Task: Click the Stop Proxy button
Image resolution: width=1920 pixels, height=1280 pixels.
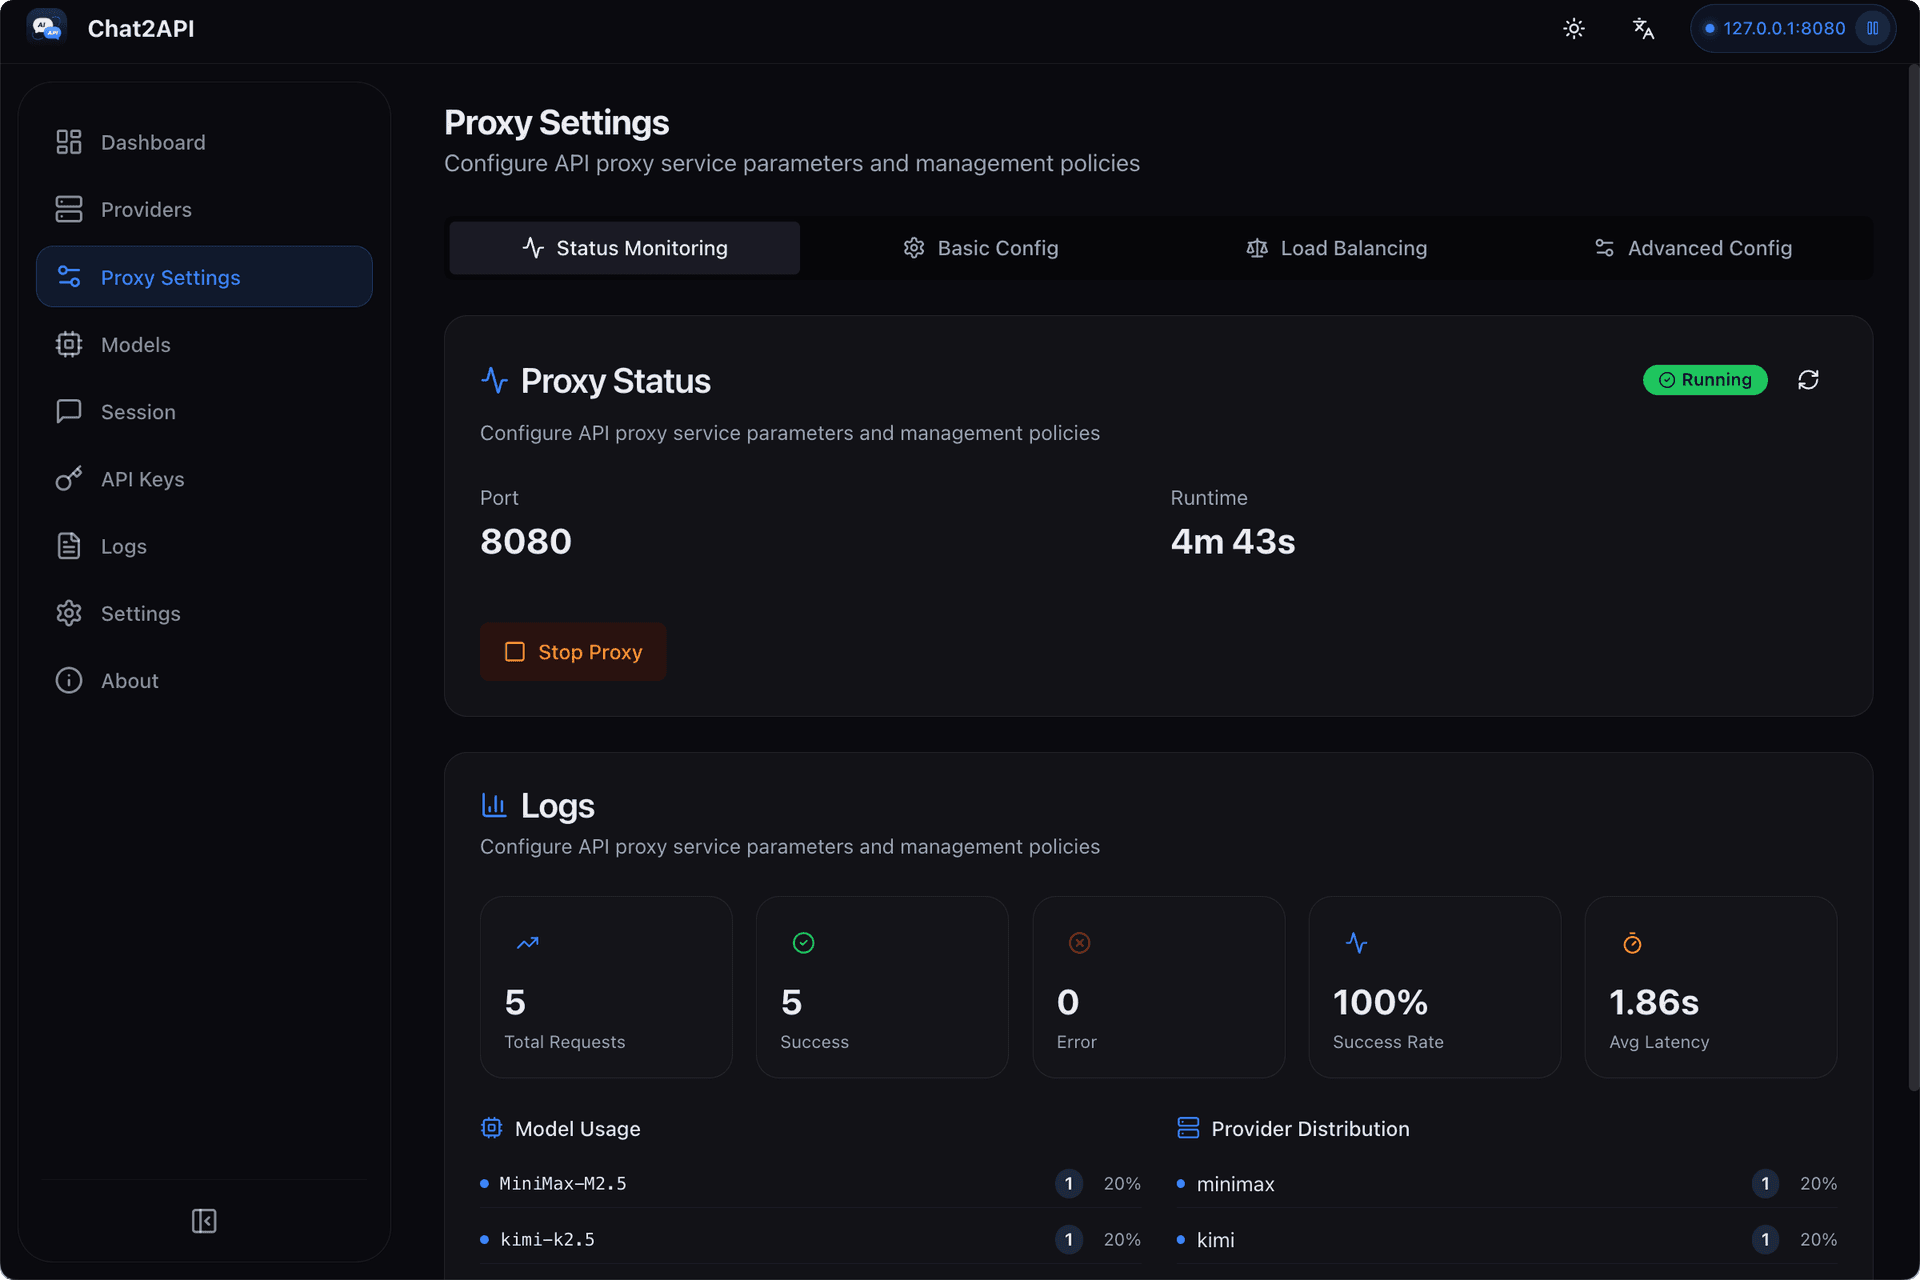Action: (x=573, y=652)
